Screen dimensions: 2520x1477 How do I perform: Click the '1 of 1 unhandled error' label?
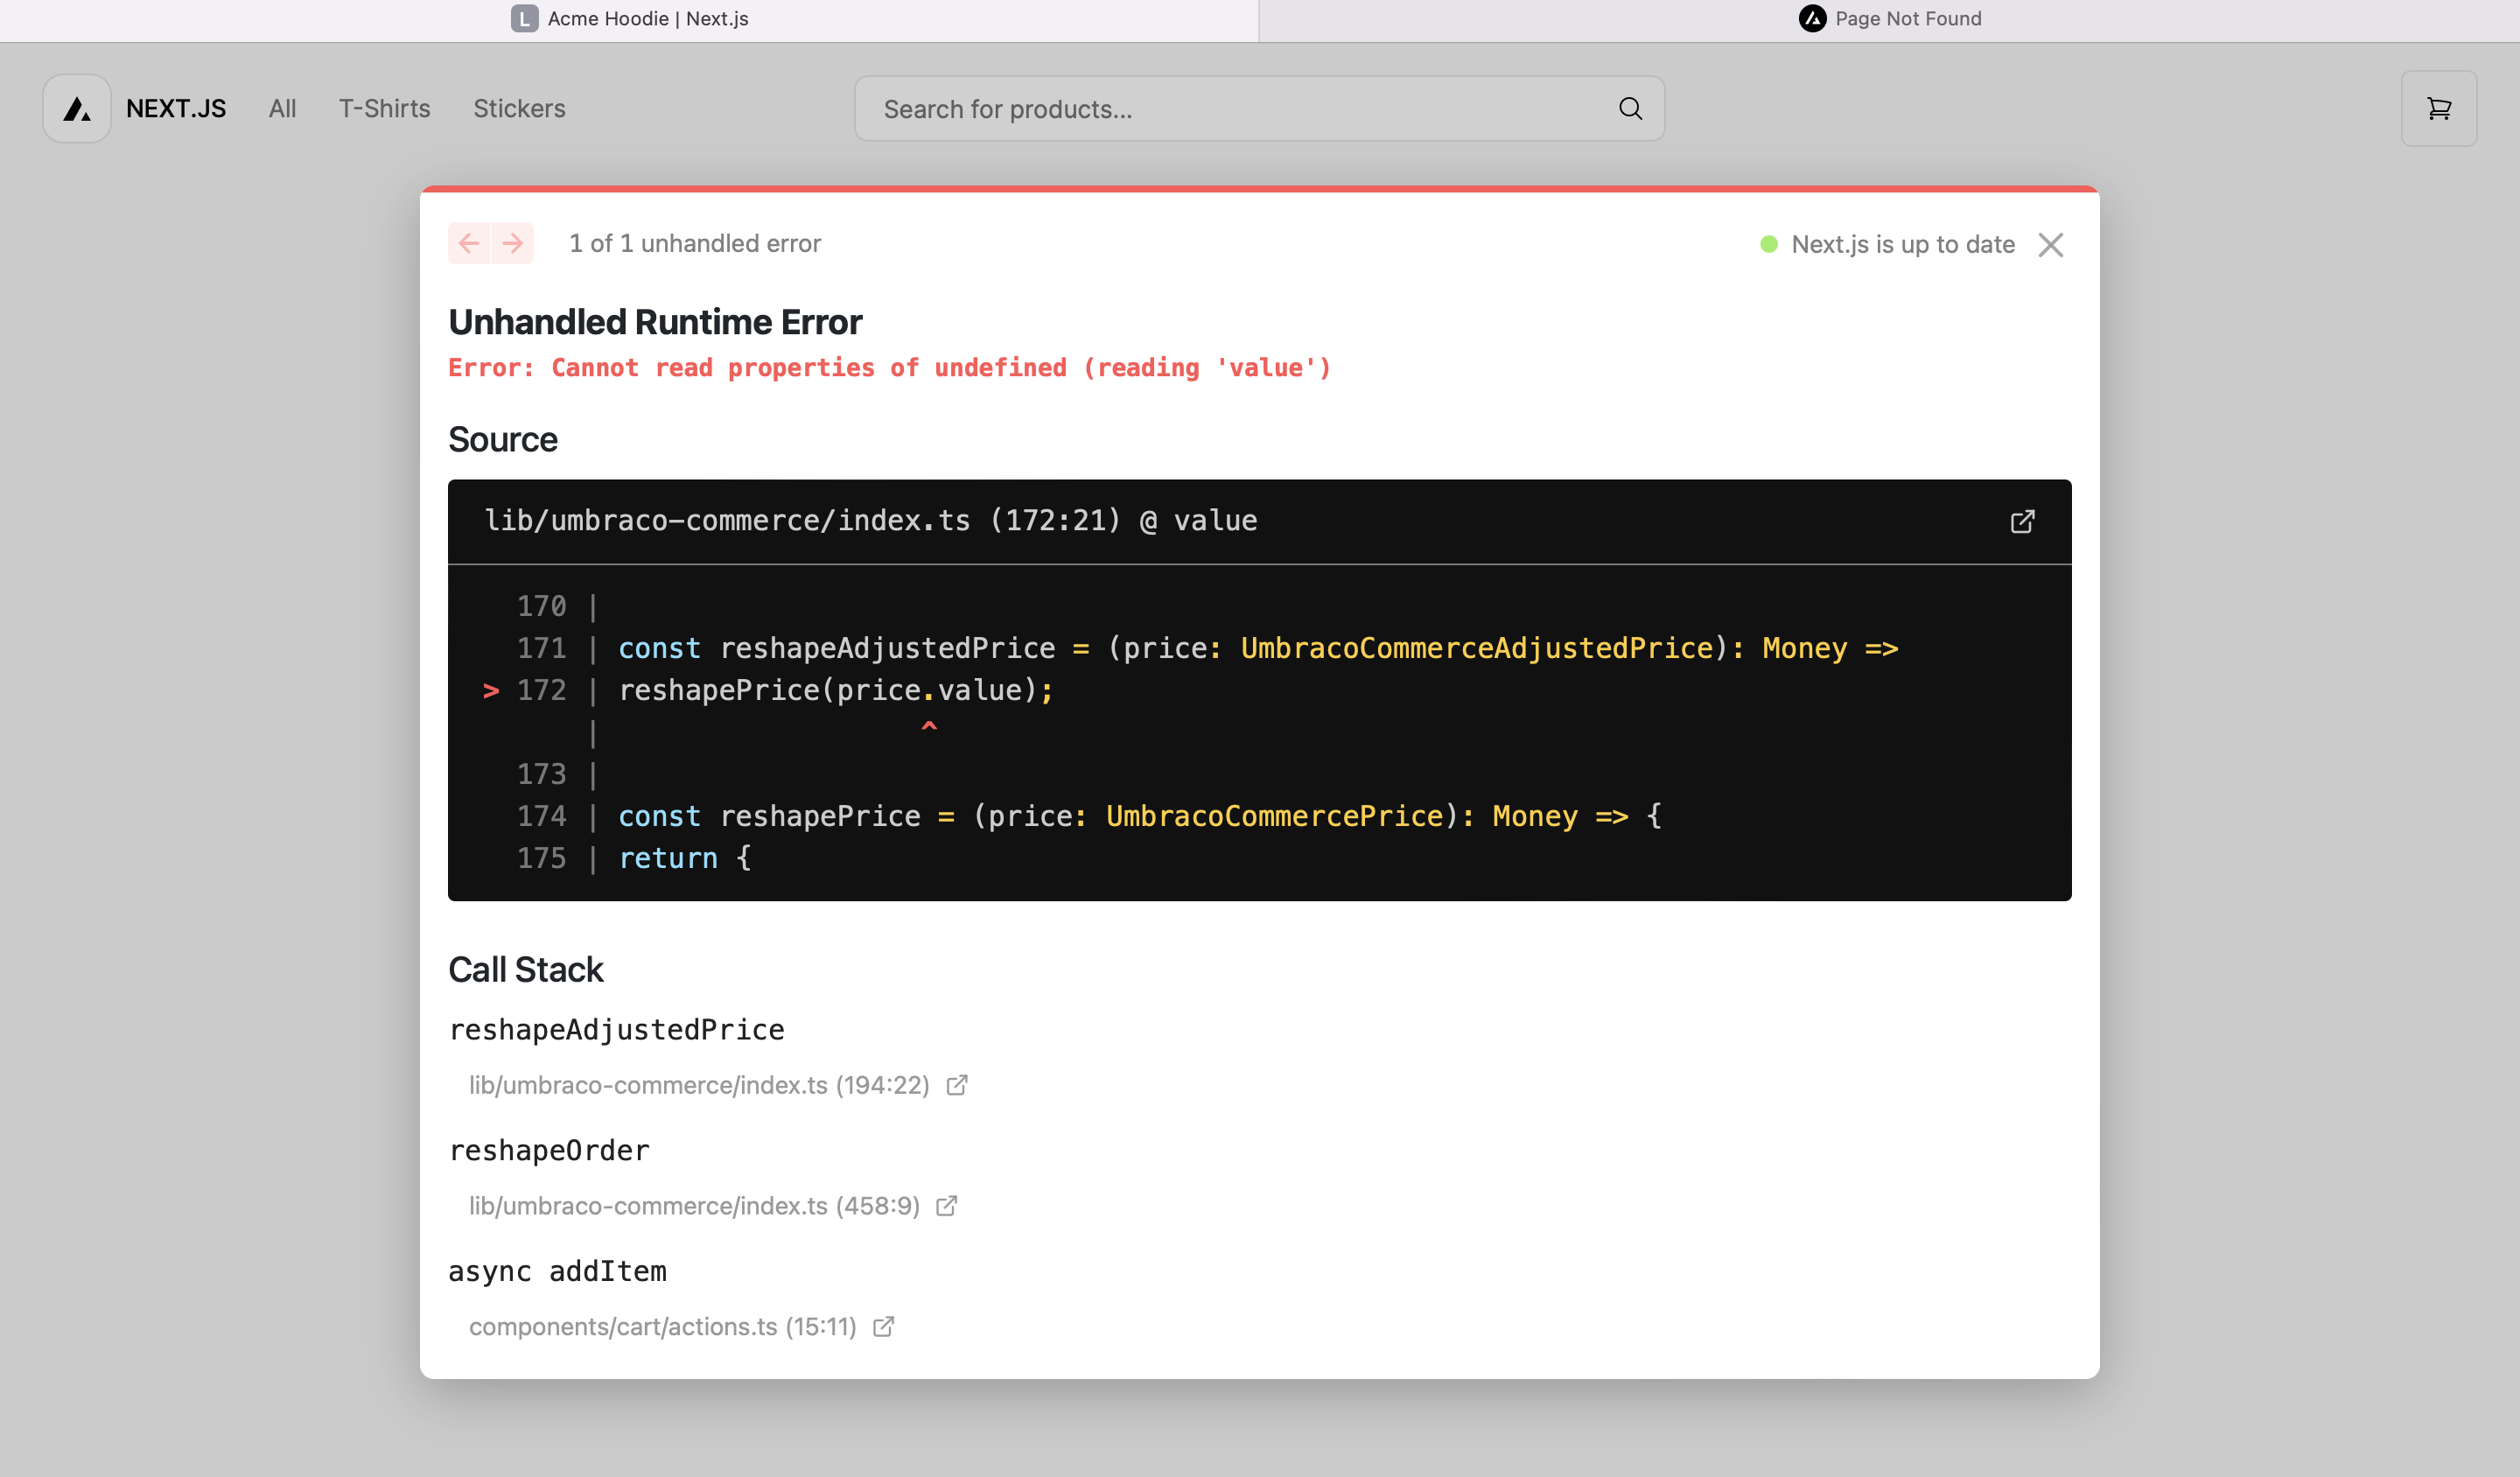[x=695, y=244]
